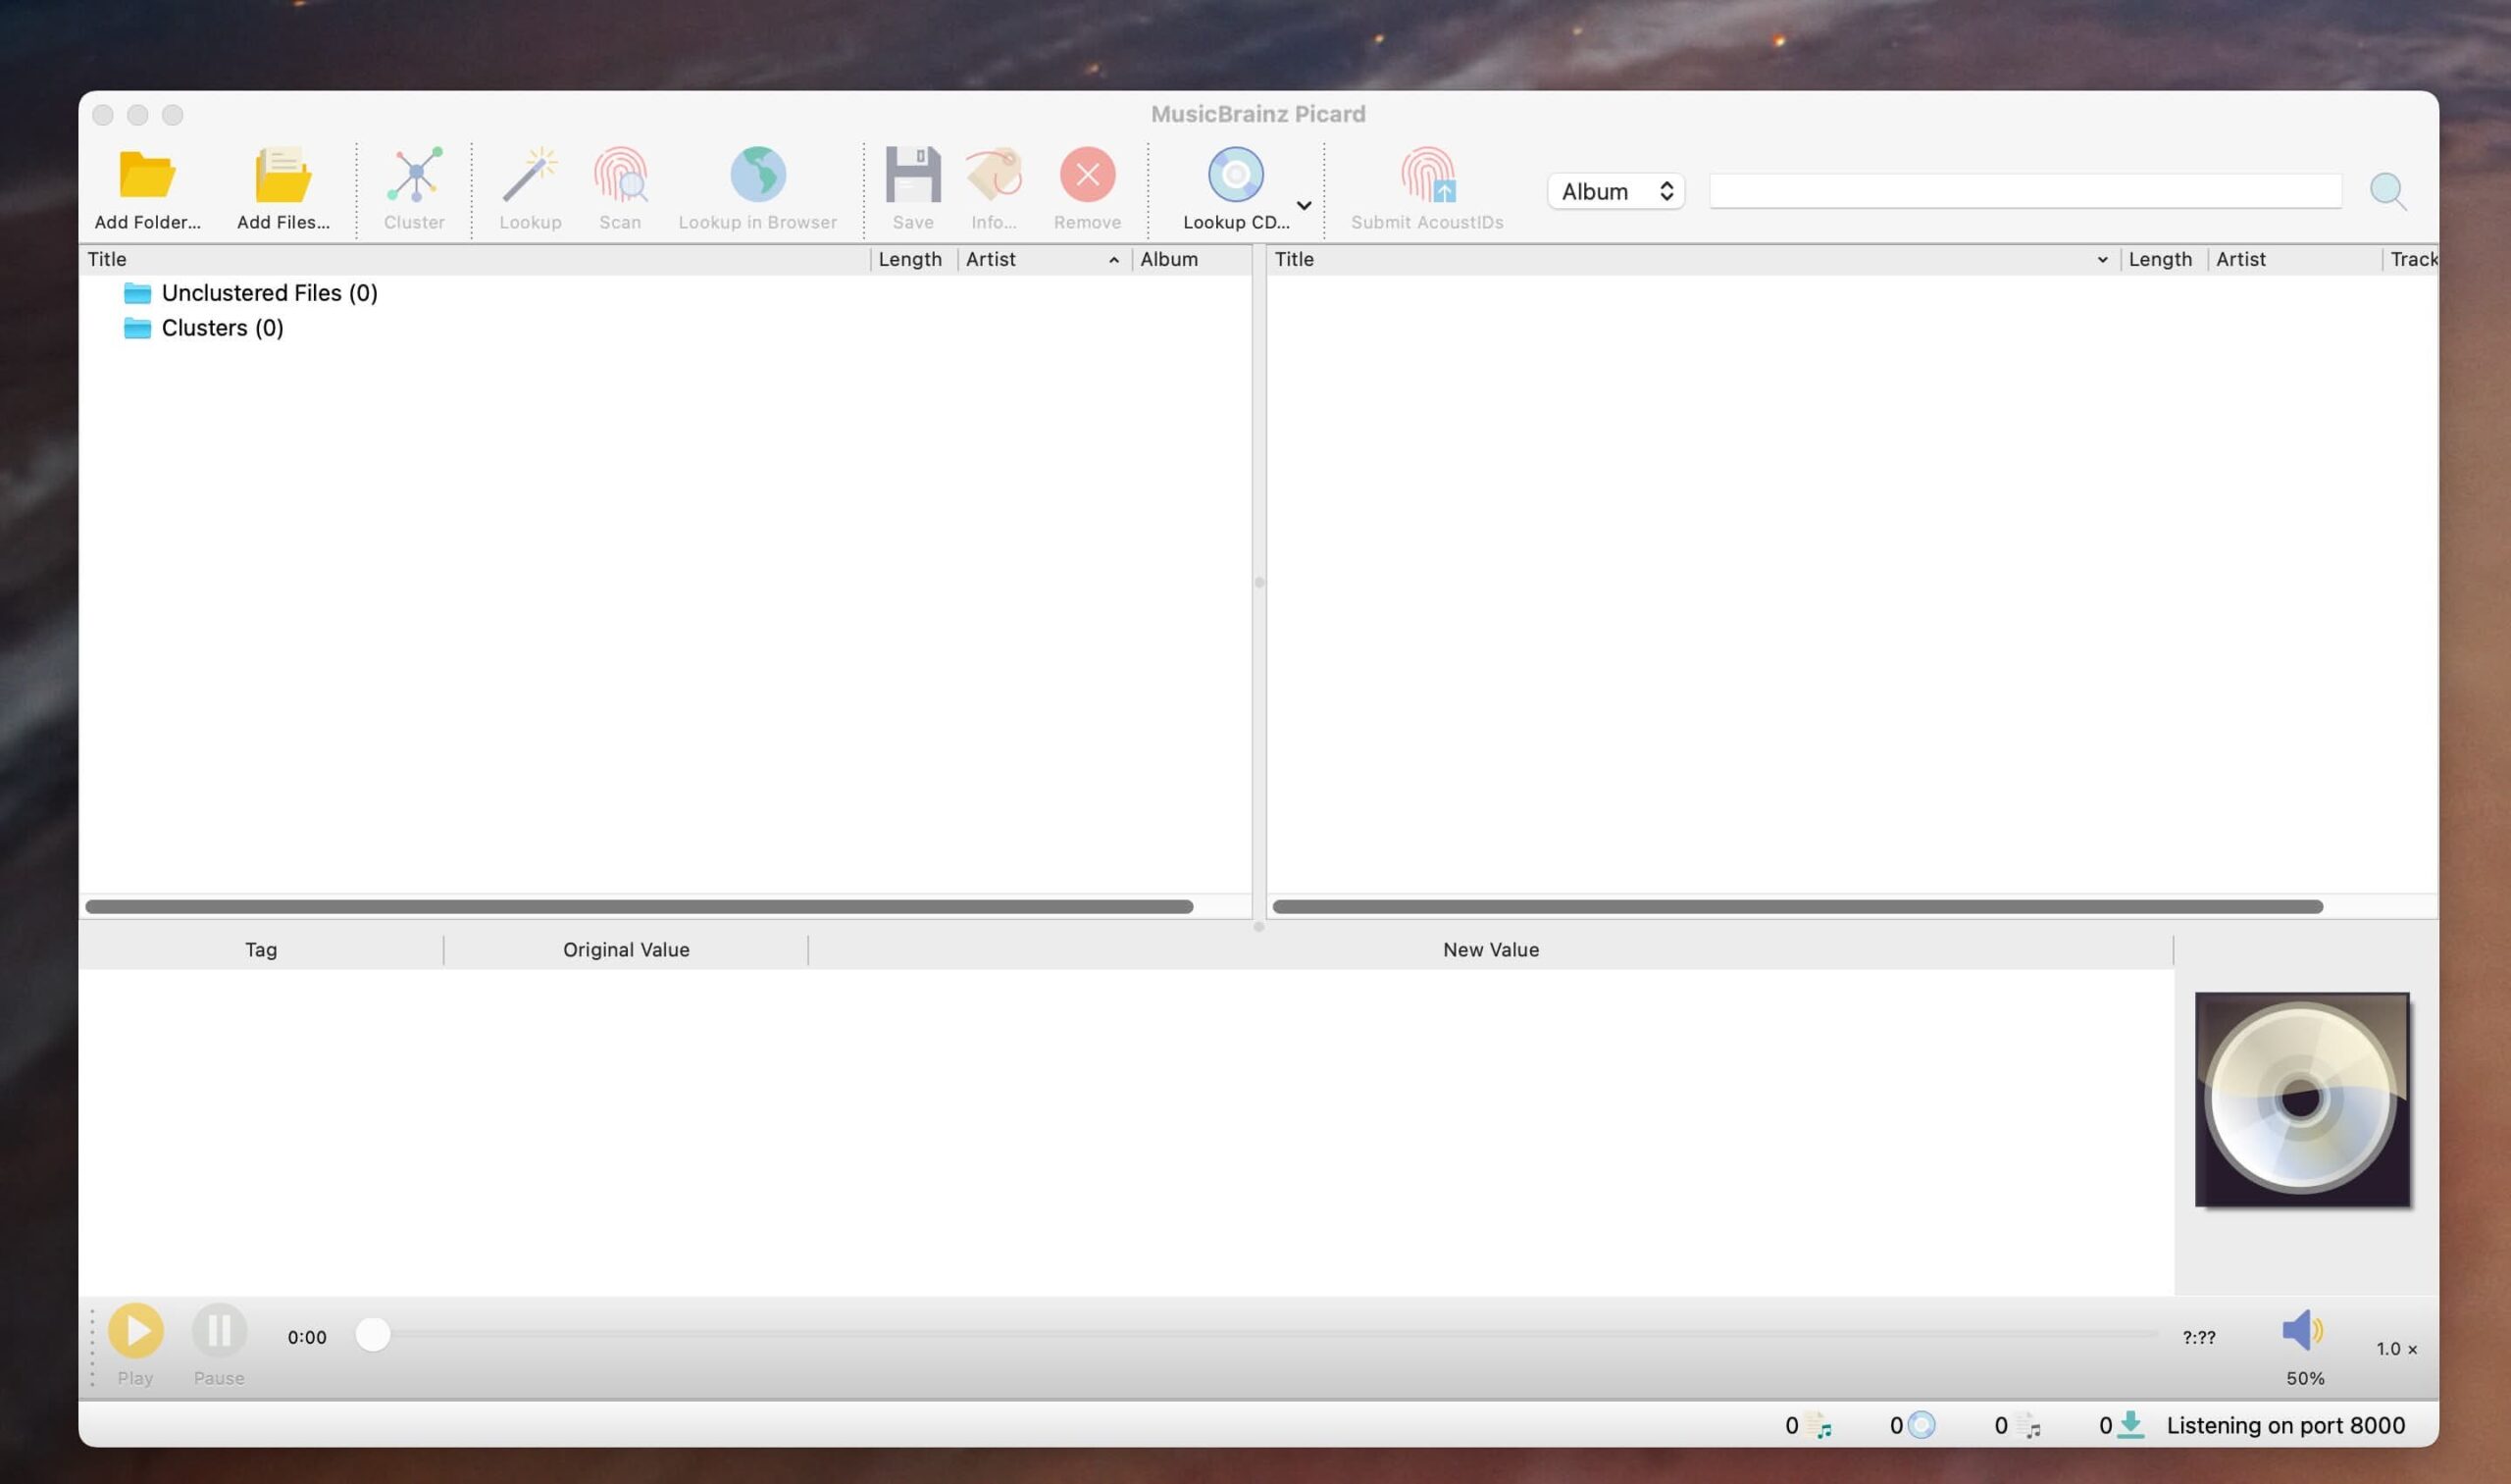Click the Lookup CD disc icon

click(1235, 175)
